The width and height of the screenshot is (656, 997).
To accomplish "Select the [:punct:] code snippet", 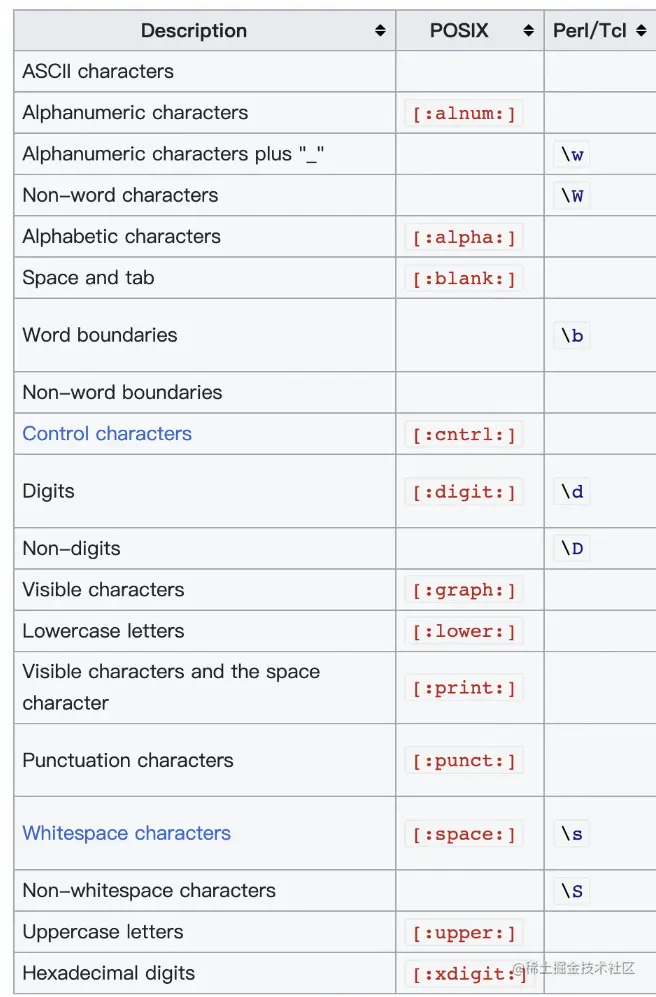I will pos(464,760).
